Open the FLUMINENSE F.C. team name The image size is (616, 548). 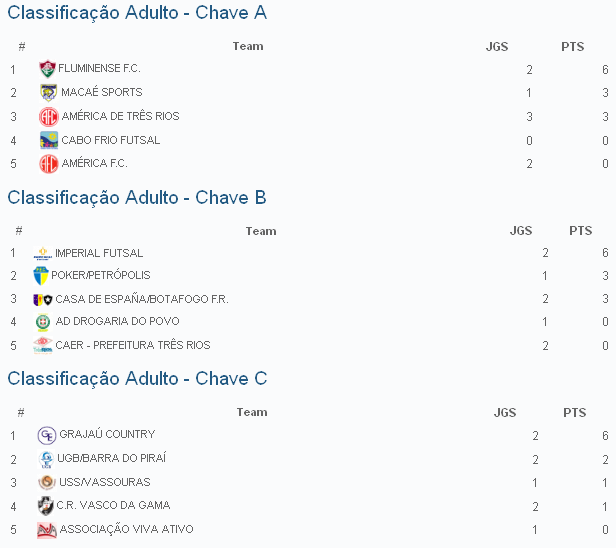click(x=99, y=69)
